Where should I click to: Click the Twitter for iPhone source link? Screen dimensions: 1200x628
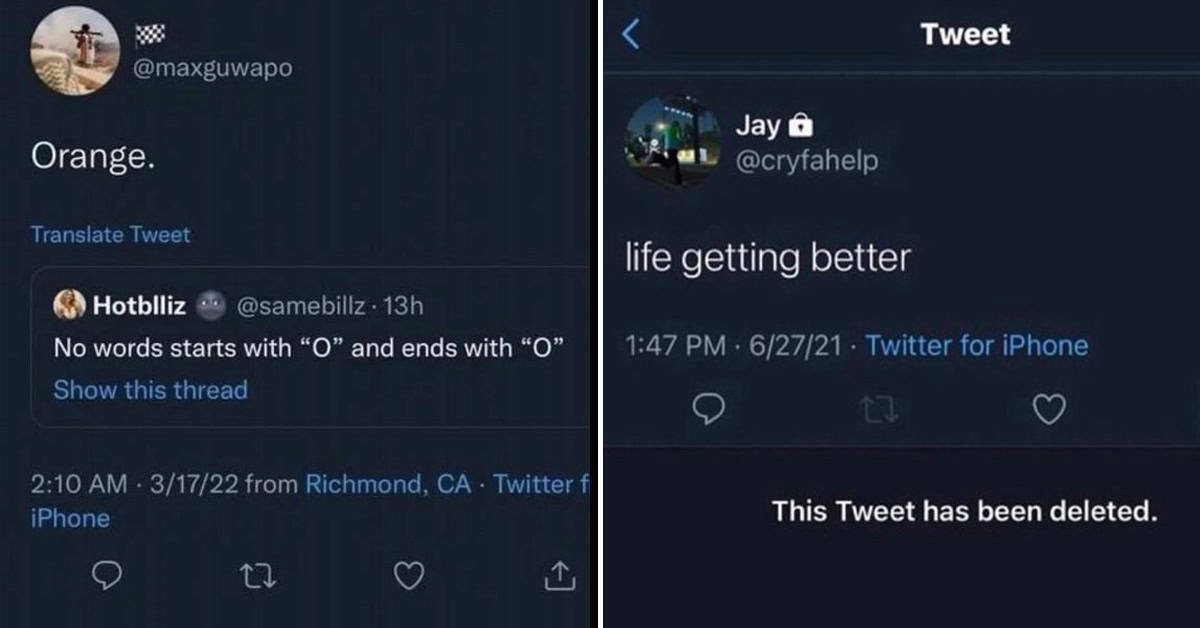pyautogui.click(x=977, y=345)
